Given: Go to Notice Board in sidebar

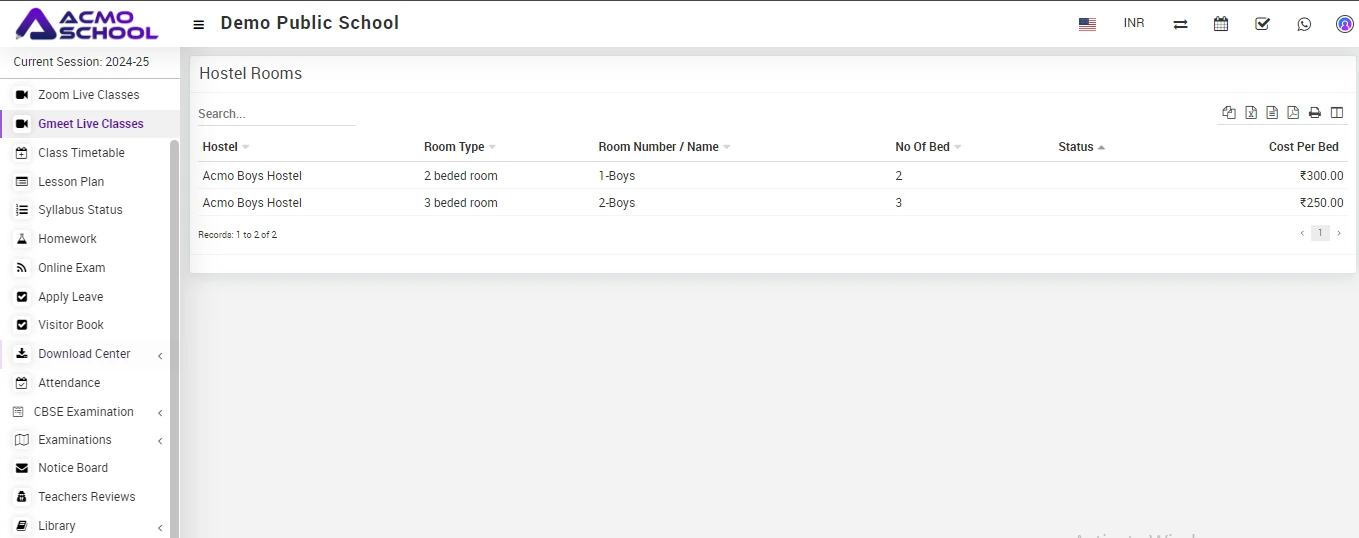Looking at the screenshot, I should [73, 468].
